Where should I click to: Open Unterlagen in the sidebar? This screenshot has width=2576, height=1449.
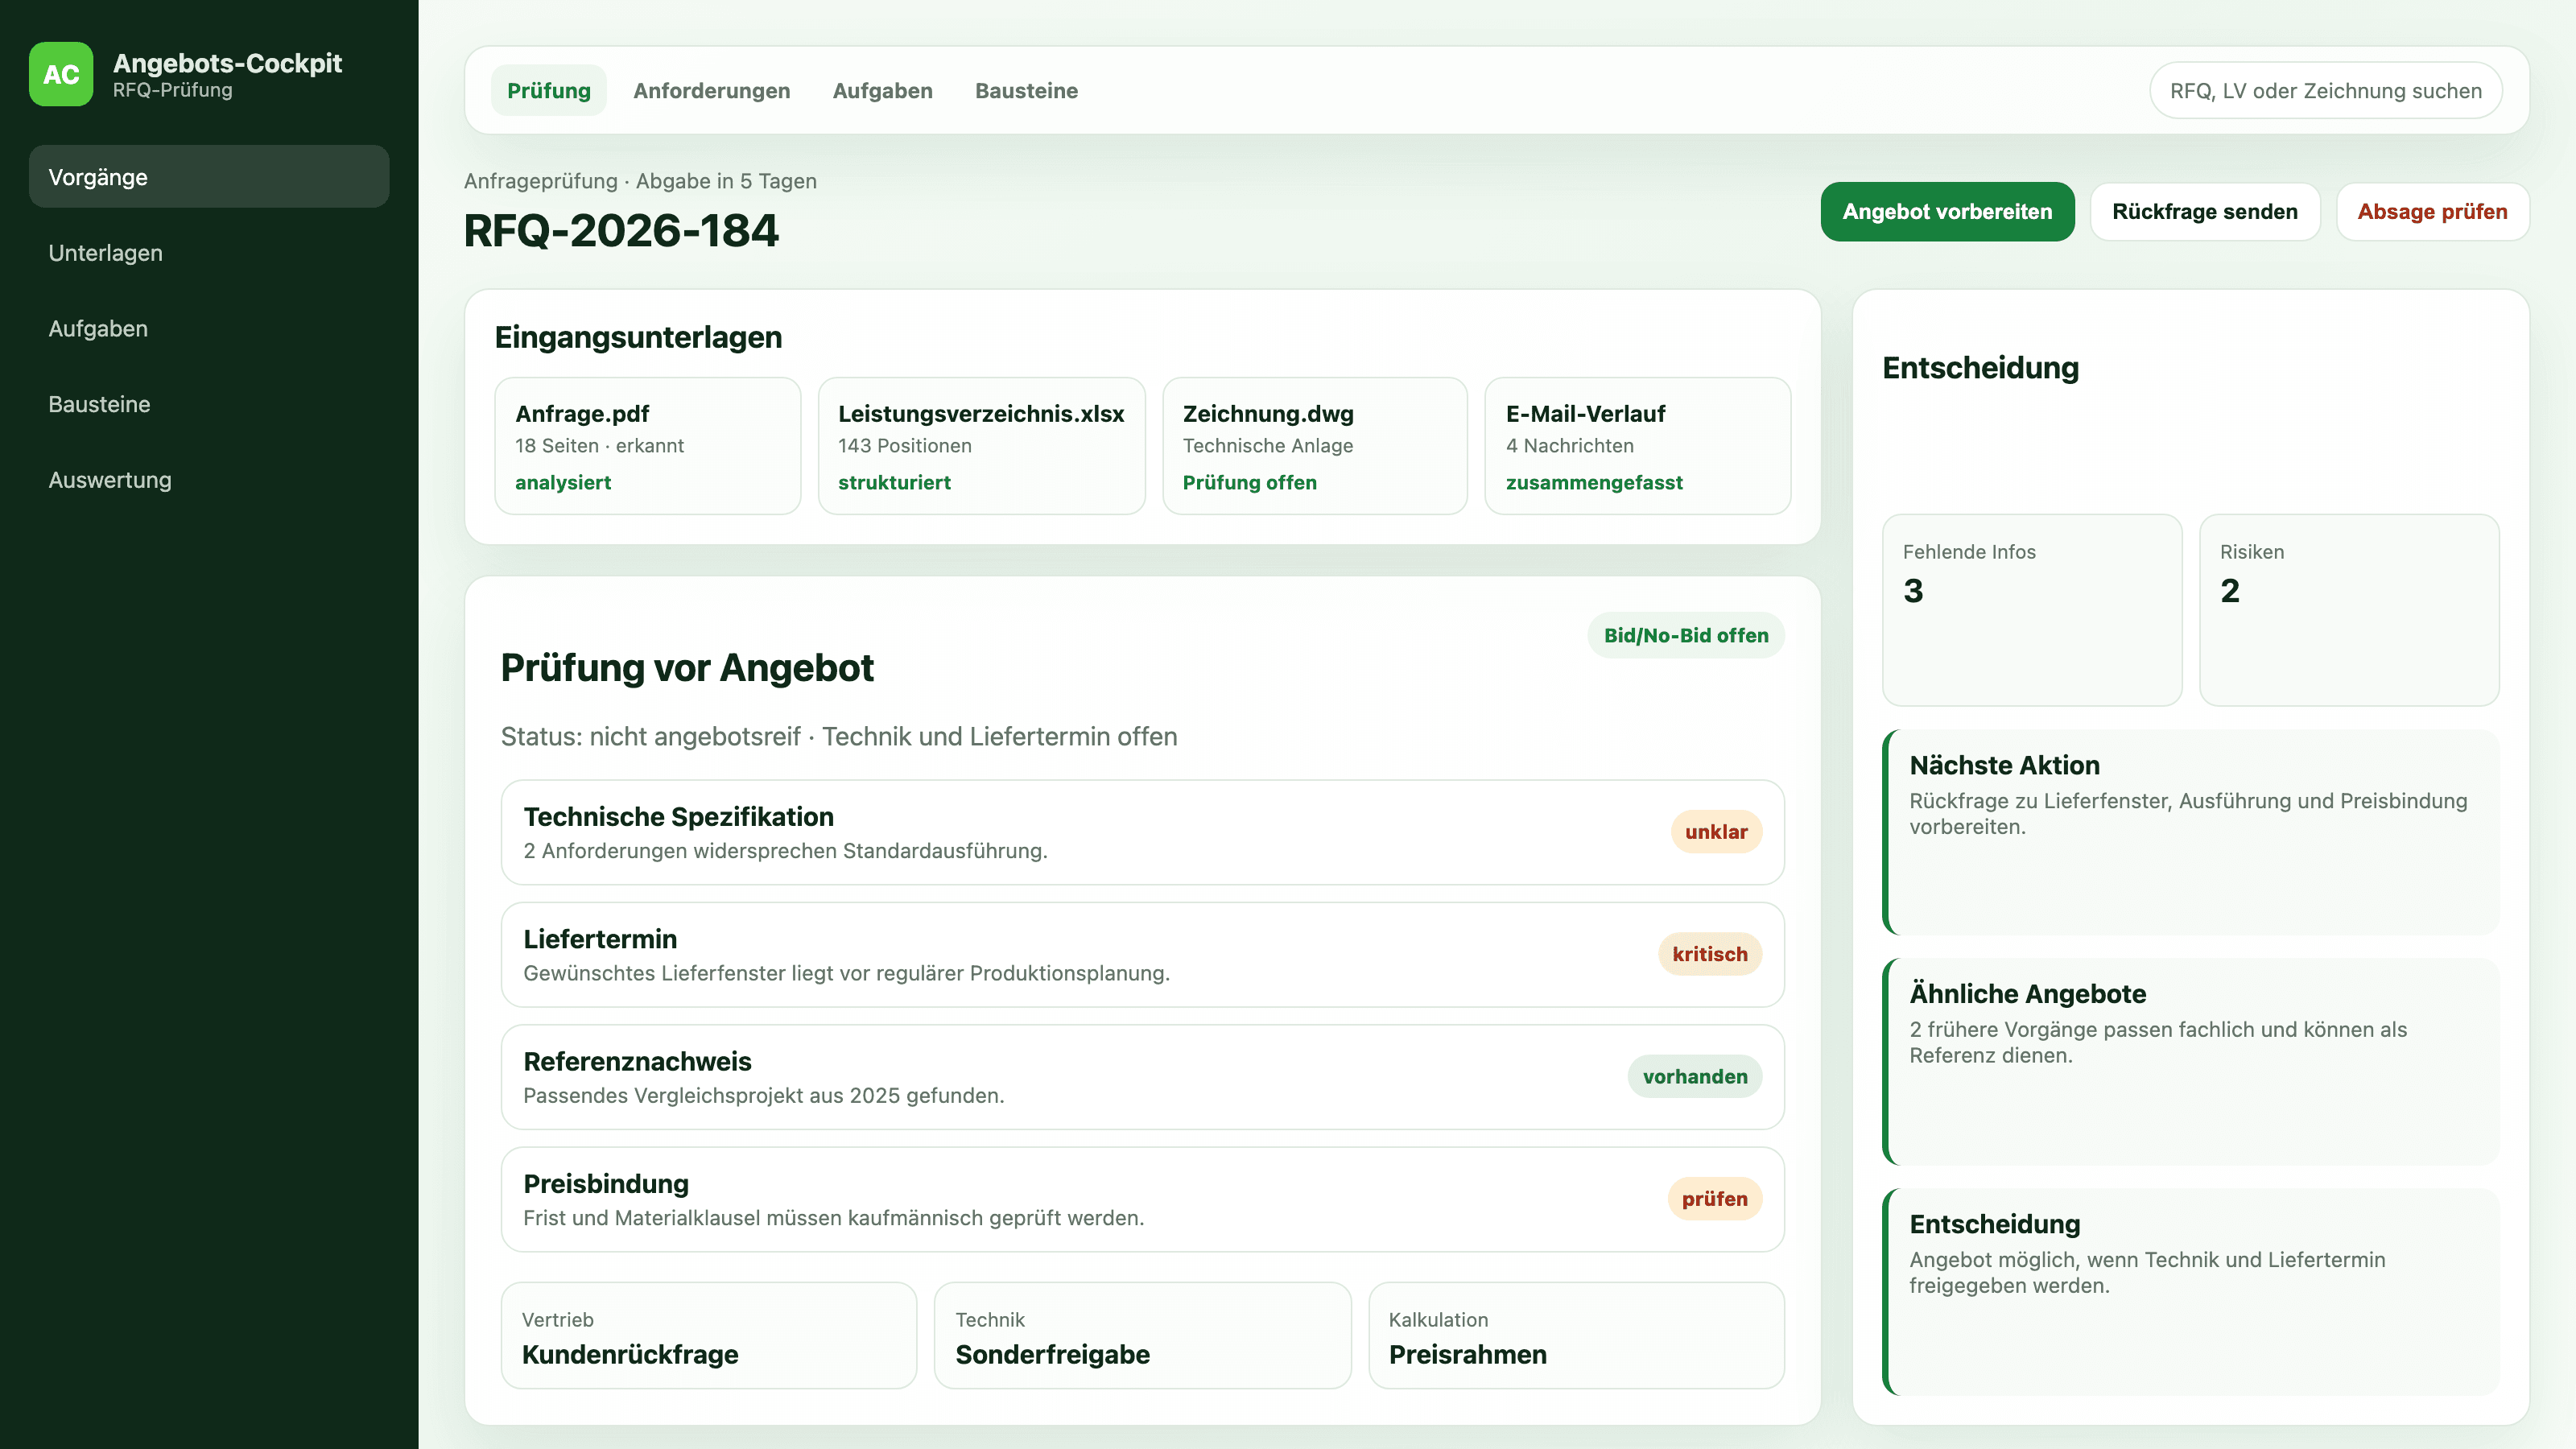pos(209,252)
